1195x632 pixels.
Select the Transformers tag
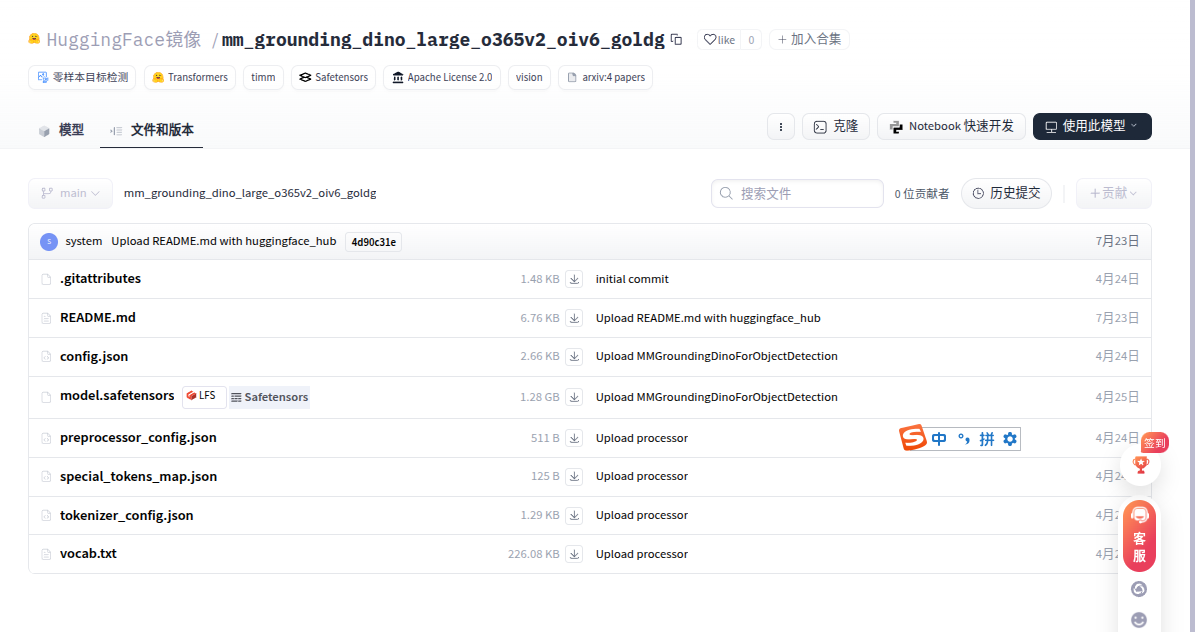click(190, 77)
